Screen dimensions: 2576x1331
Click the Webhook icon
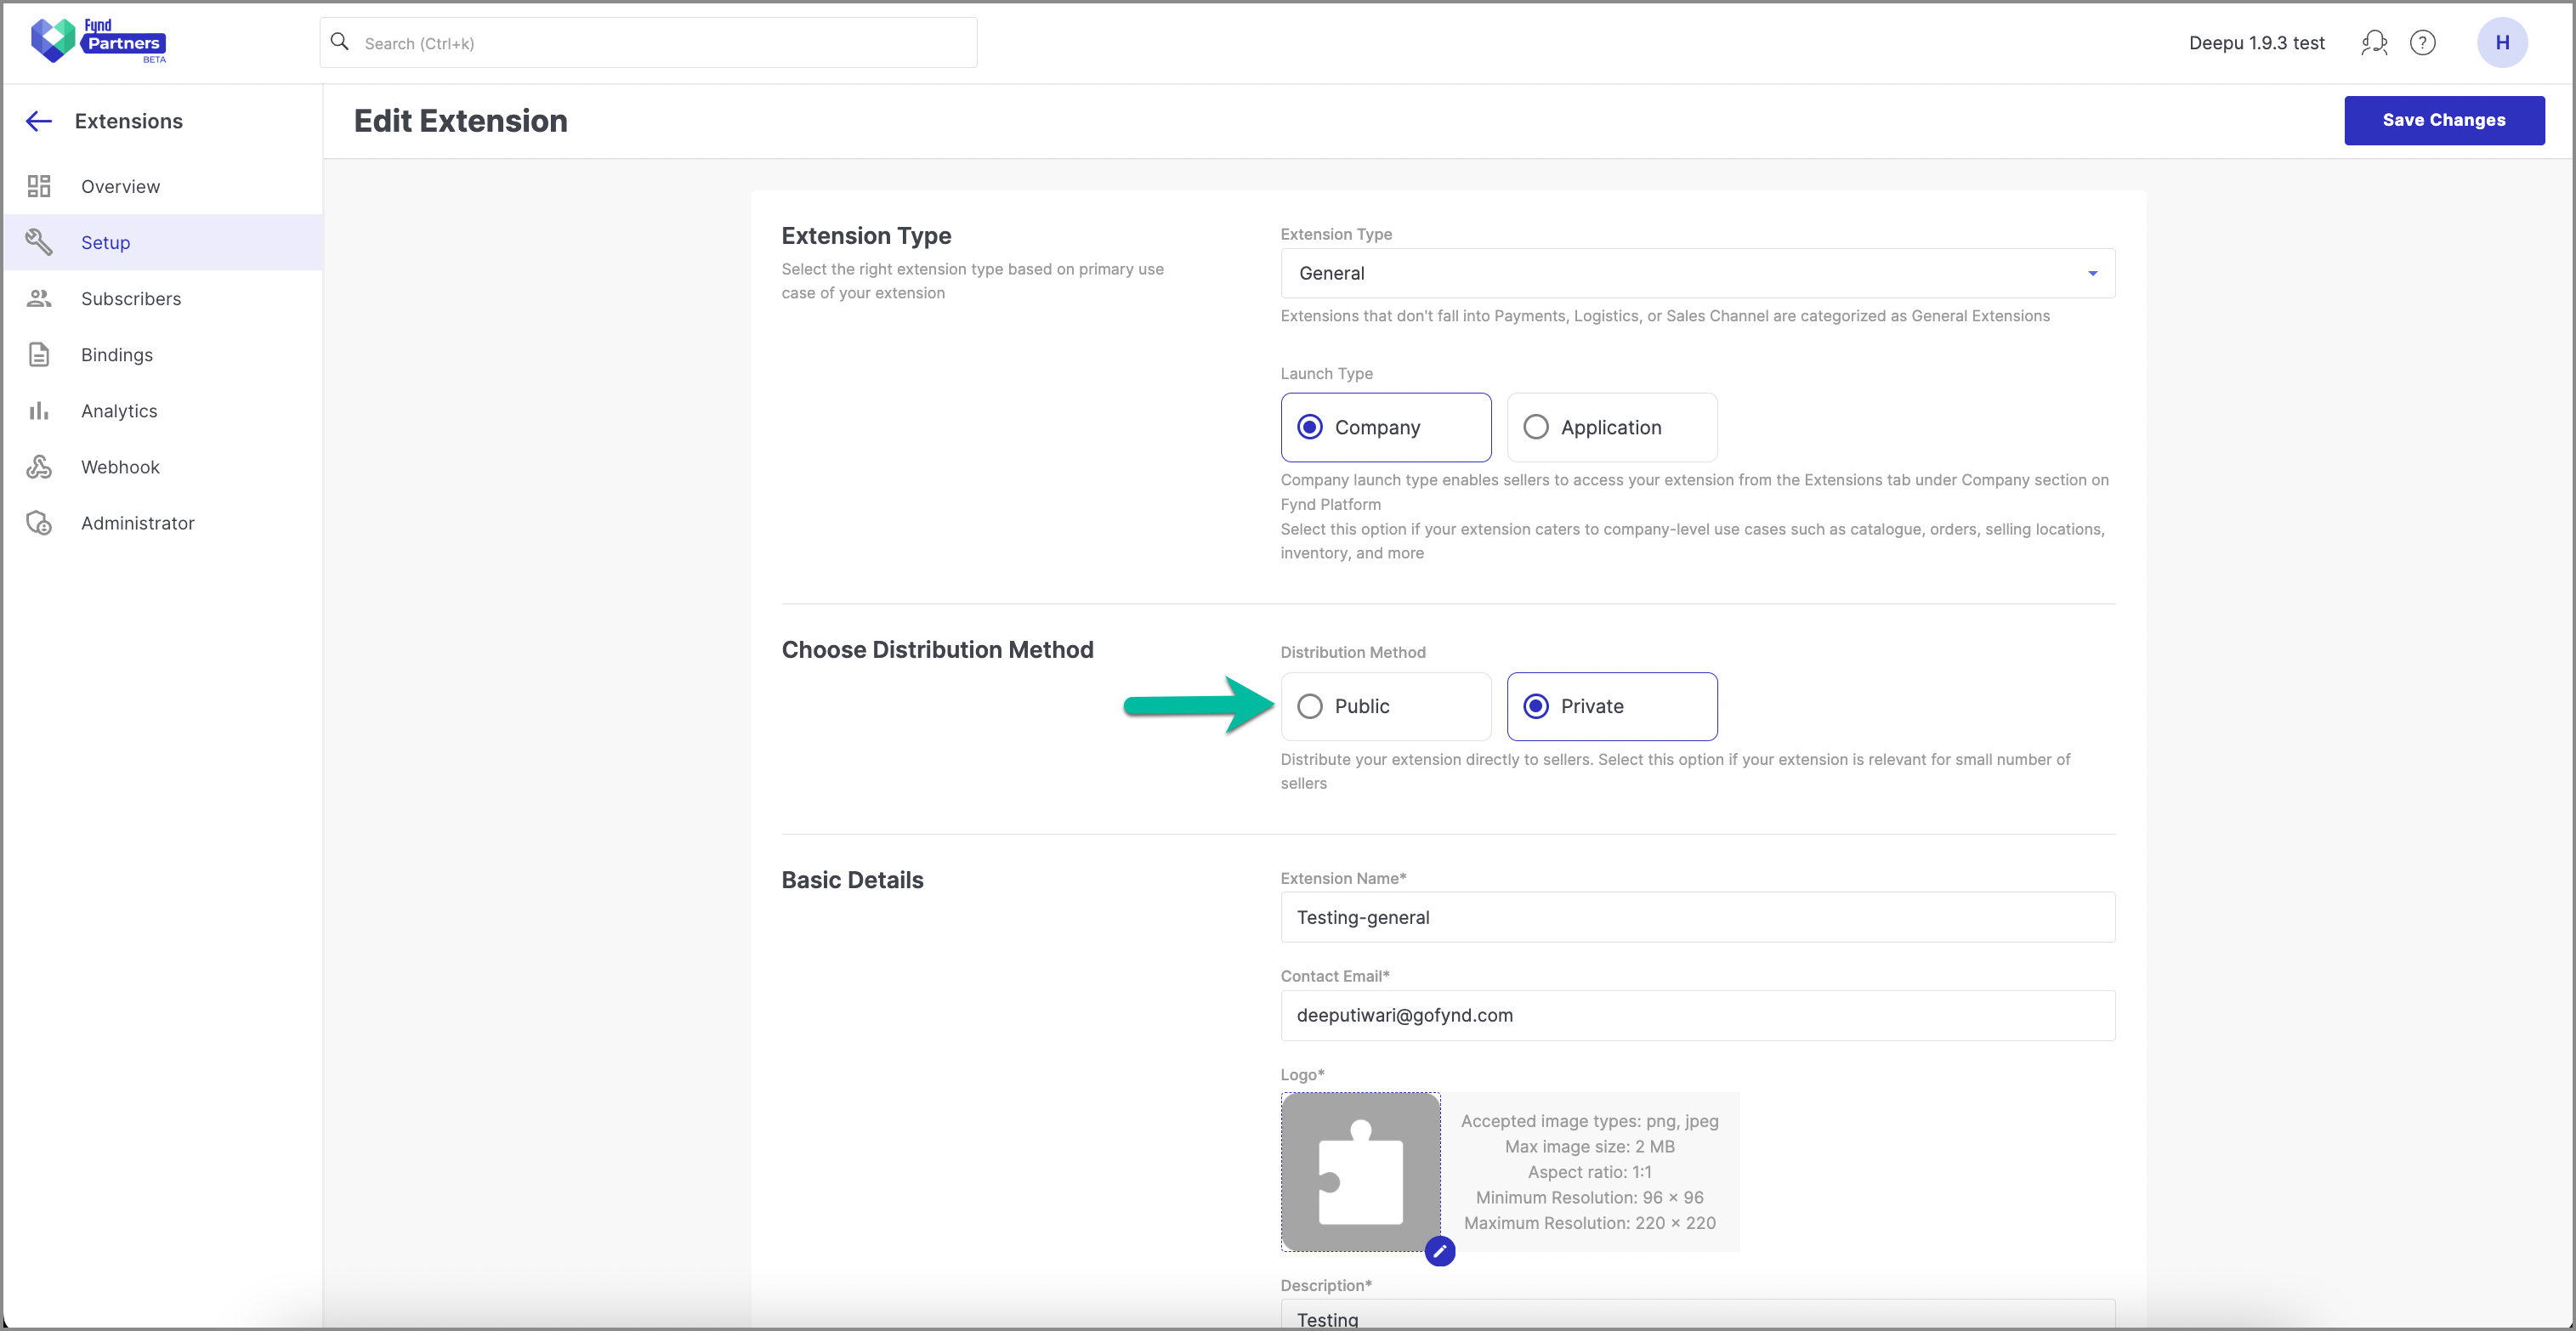coord(39,467)
